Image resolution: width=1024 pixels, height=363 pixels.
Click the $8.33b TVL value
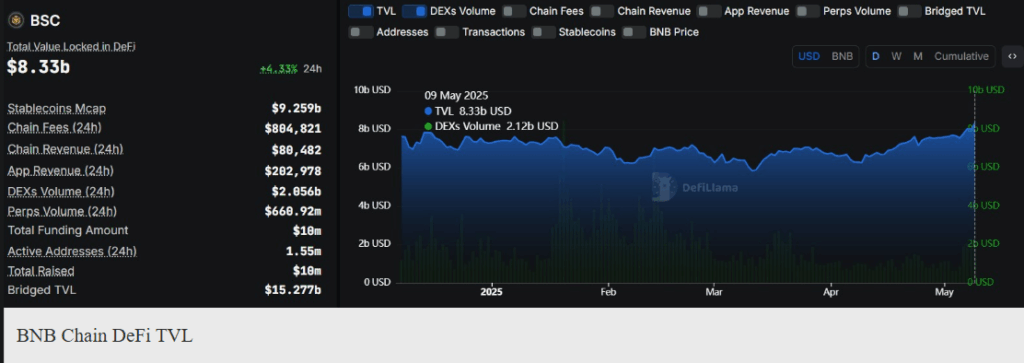coord(39,67)
